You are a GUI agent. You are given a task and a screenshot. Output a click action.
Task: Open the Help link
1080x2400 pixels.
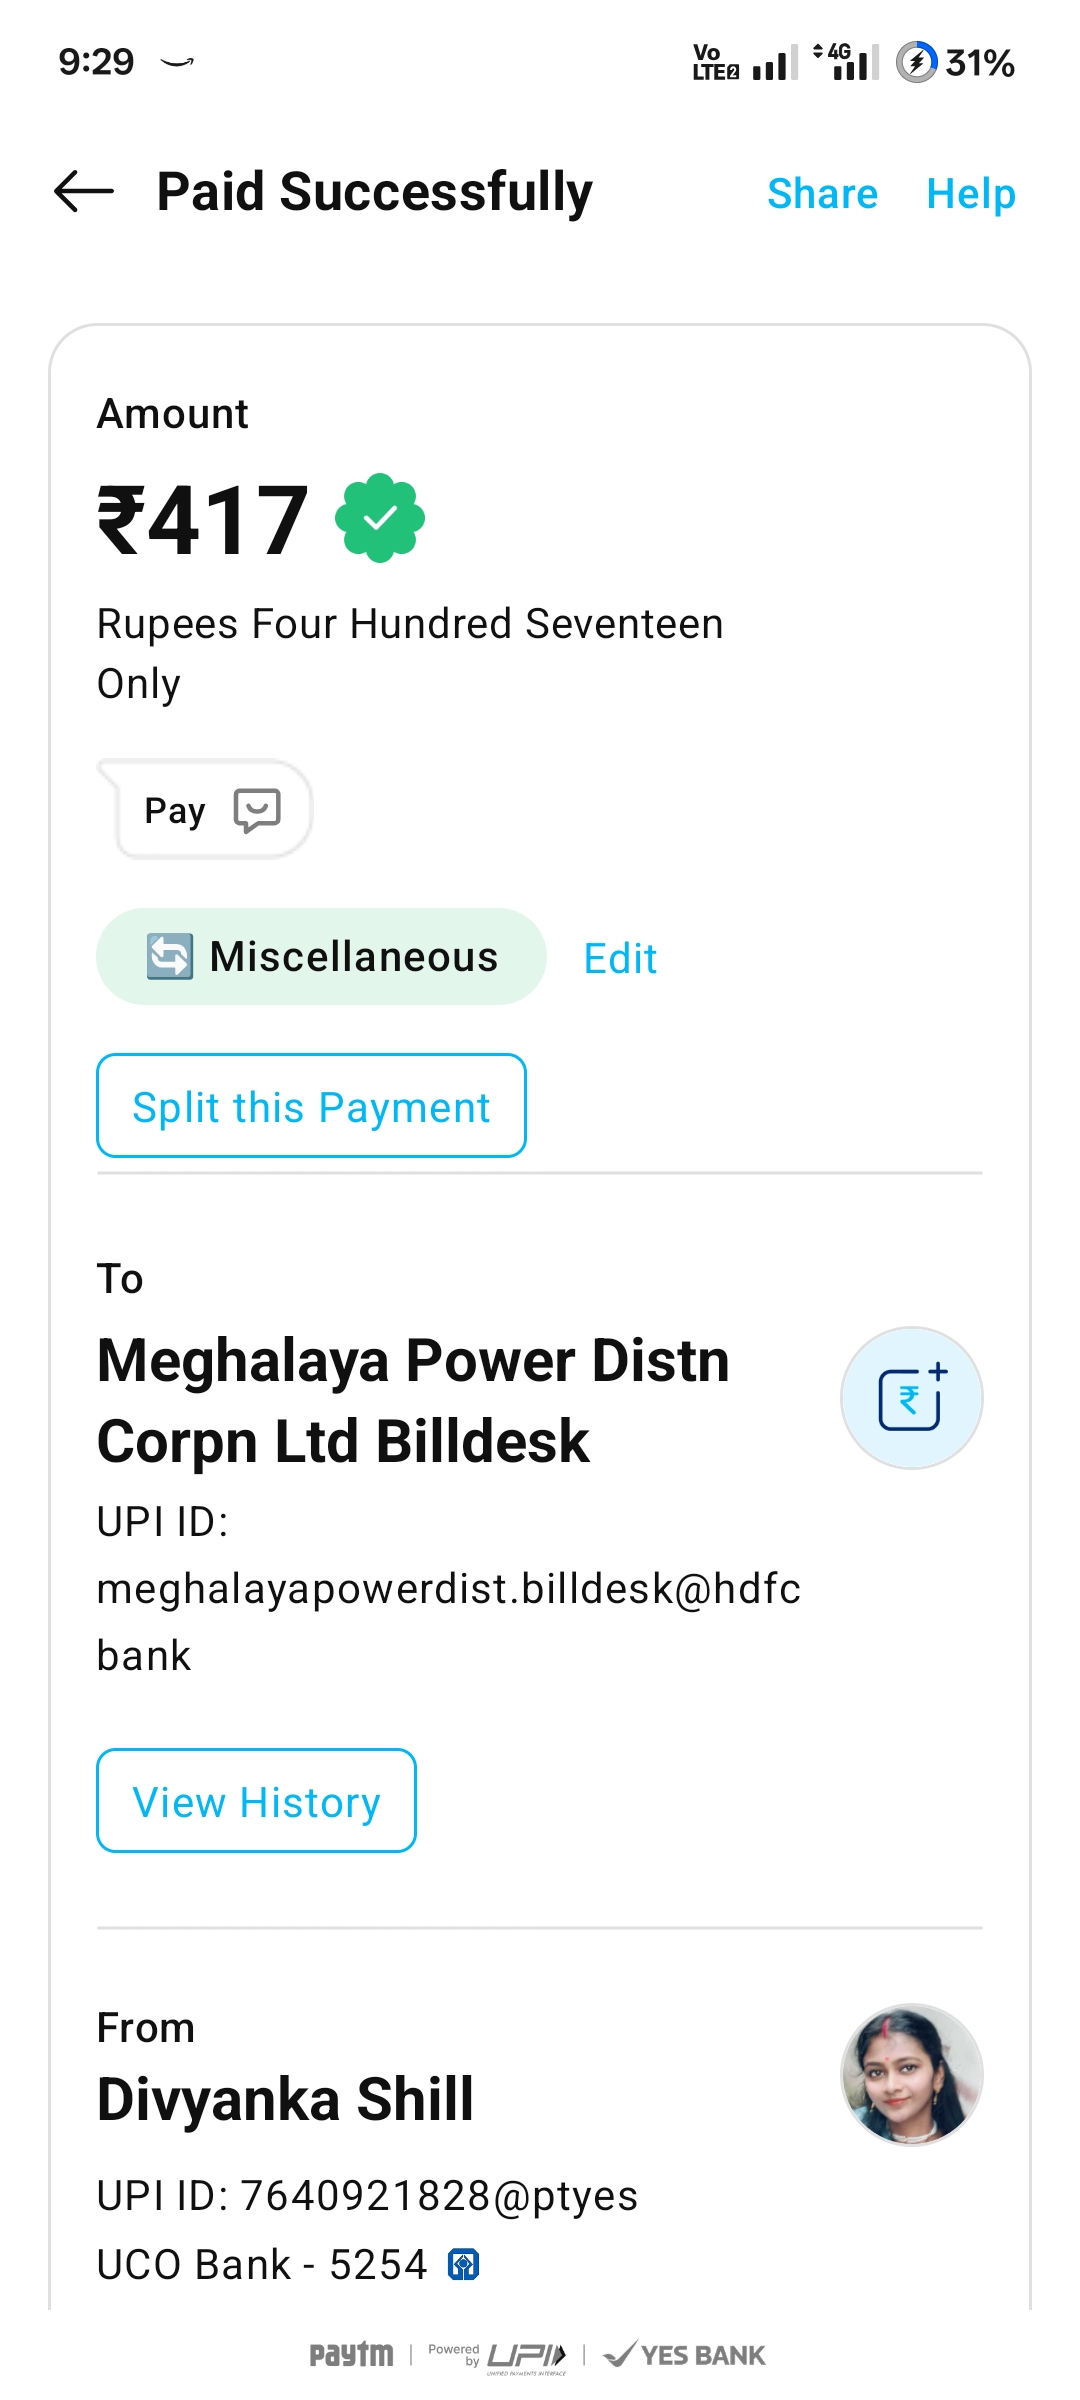(x=970, y=193)
